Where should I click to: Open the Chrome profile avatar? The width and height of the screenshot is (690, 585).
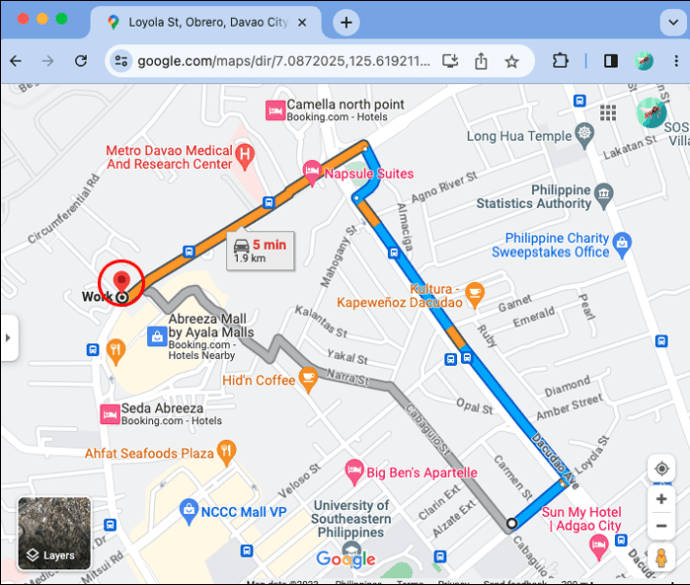[644, 61]
